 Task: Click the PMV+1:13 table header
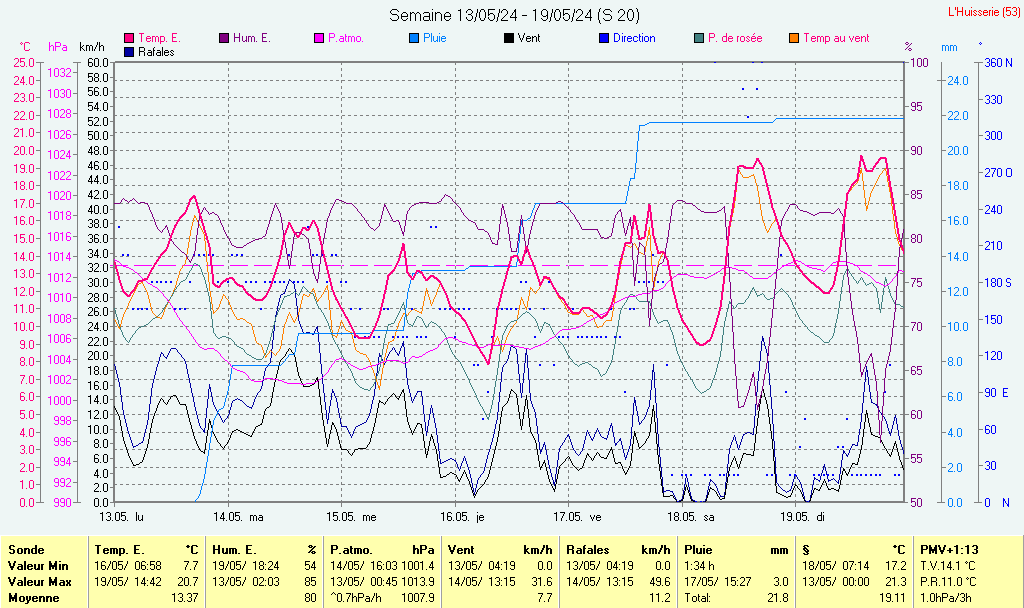(x=949, y=550)
